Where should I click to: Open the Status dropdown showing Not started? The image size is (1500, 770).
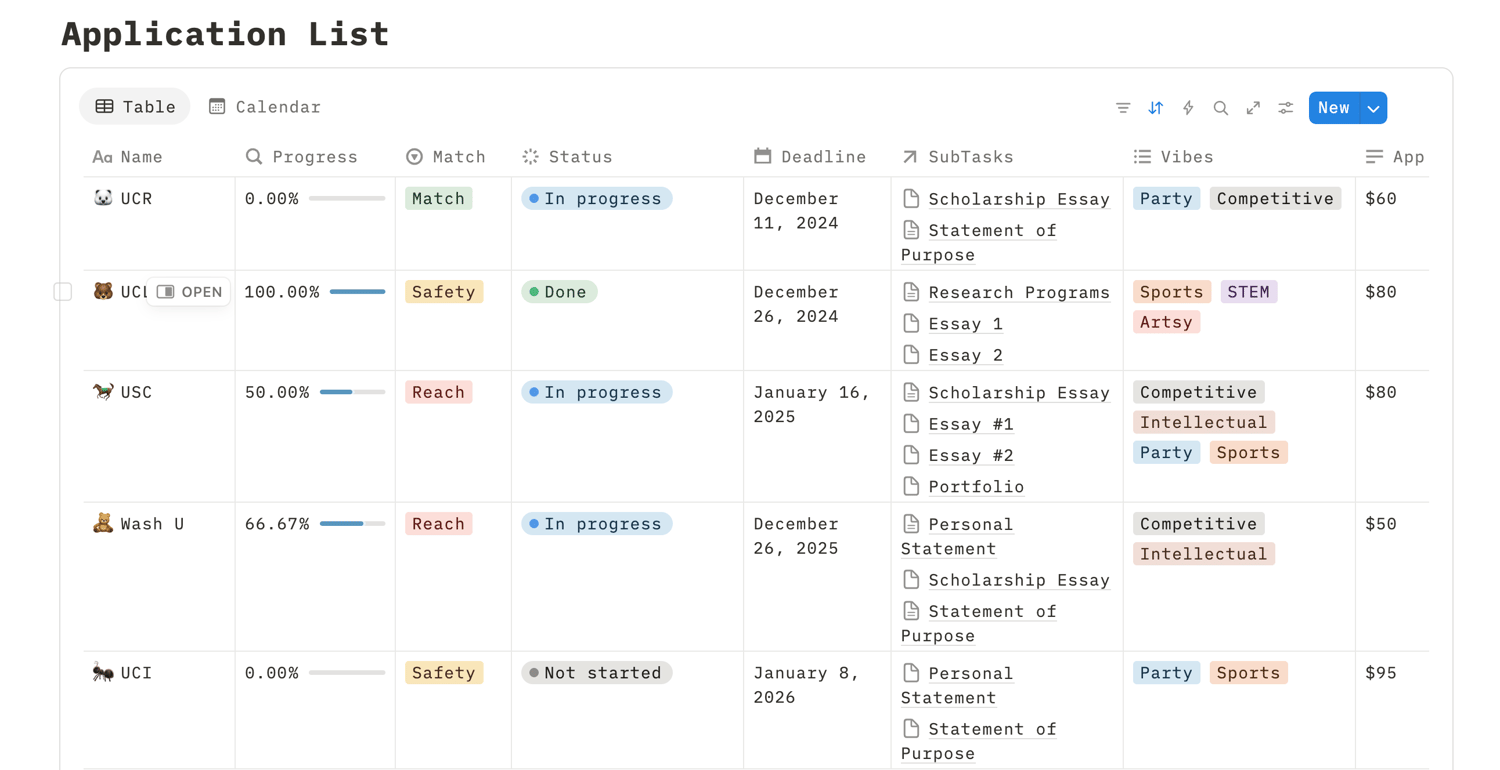(x=596, y=673)
